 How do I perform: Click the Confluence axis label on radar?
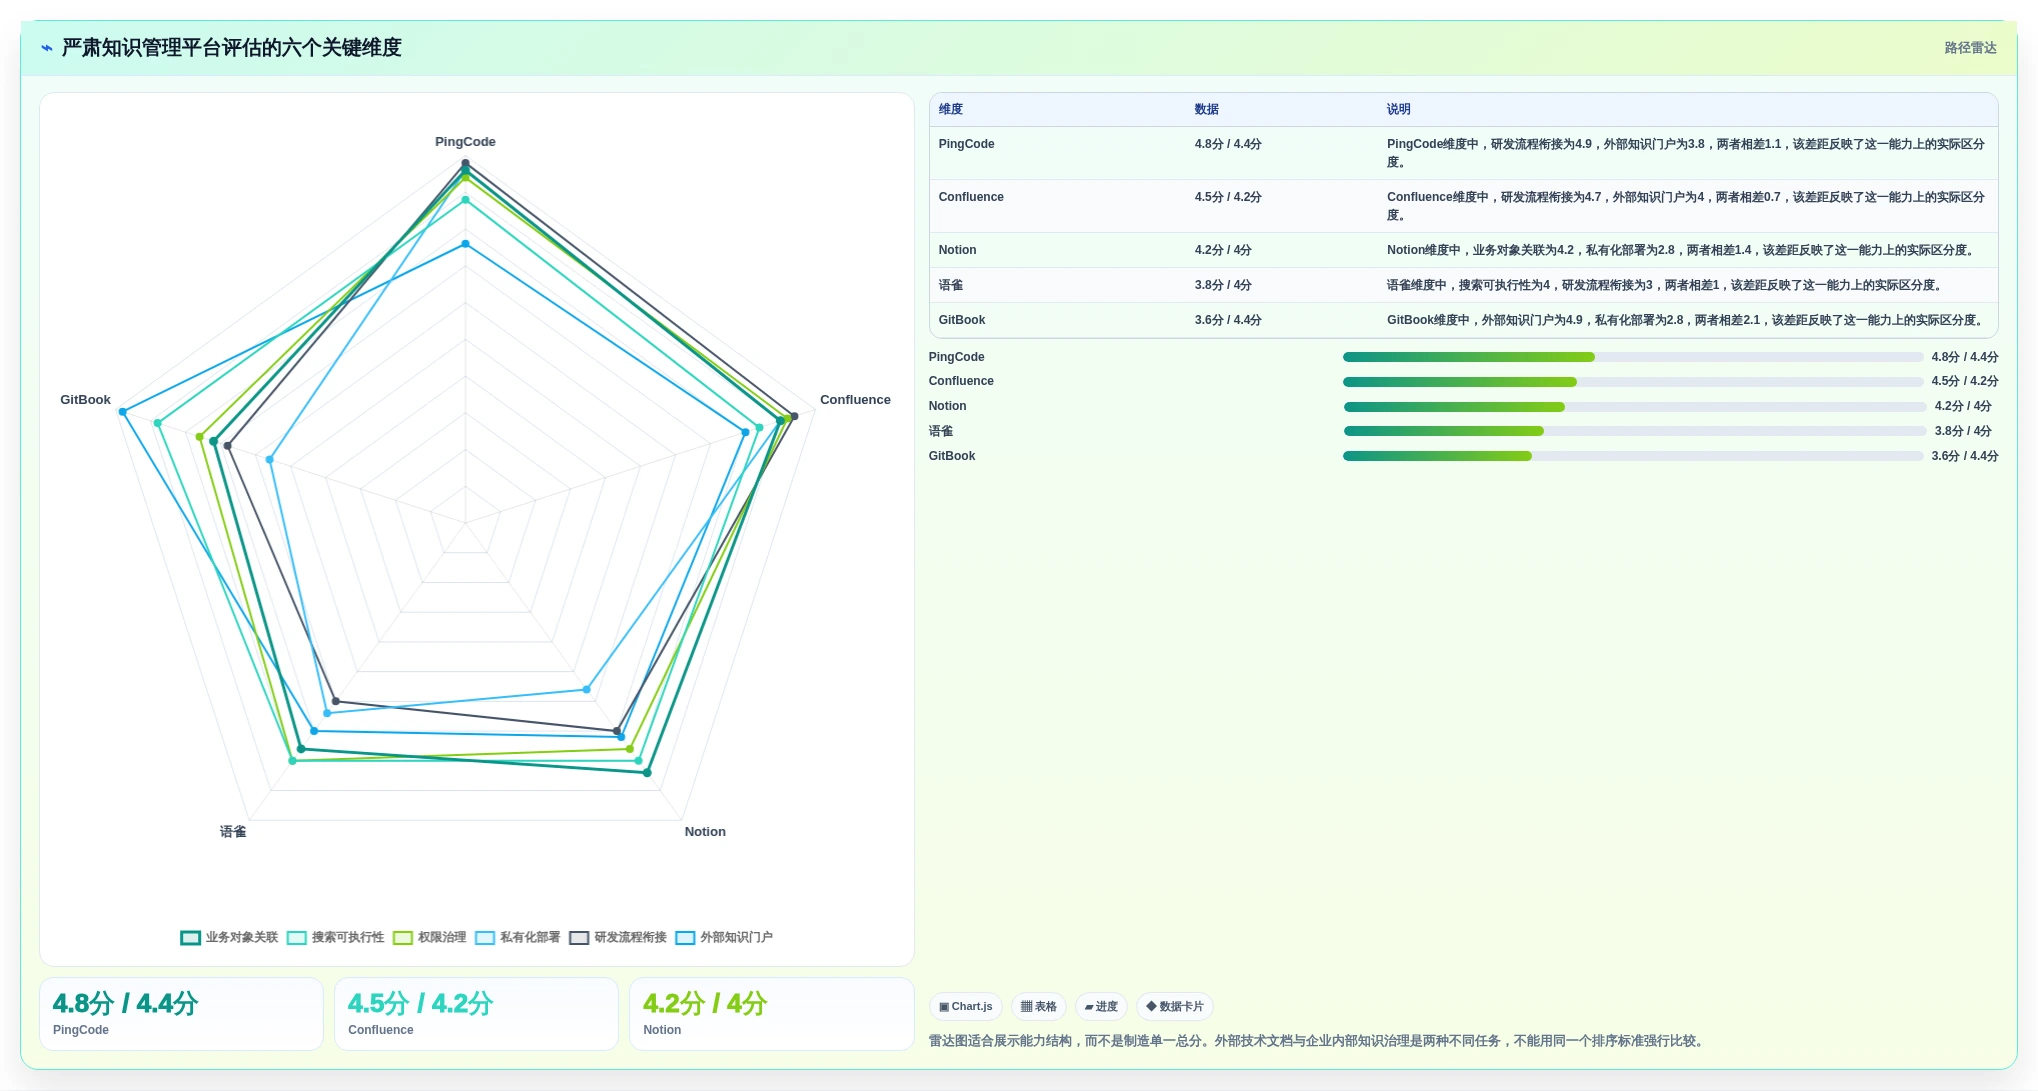pyautogui.click(x=855, y=400)
